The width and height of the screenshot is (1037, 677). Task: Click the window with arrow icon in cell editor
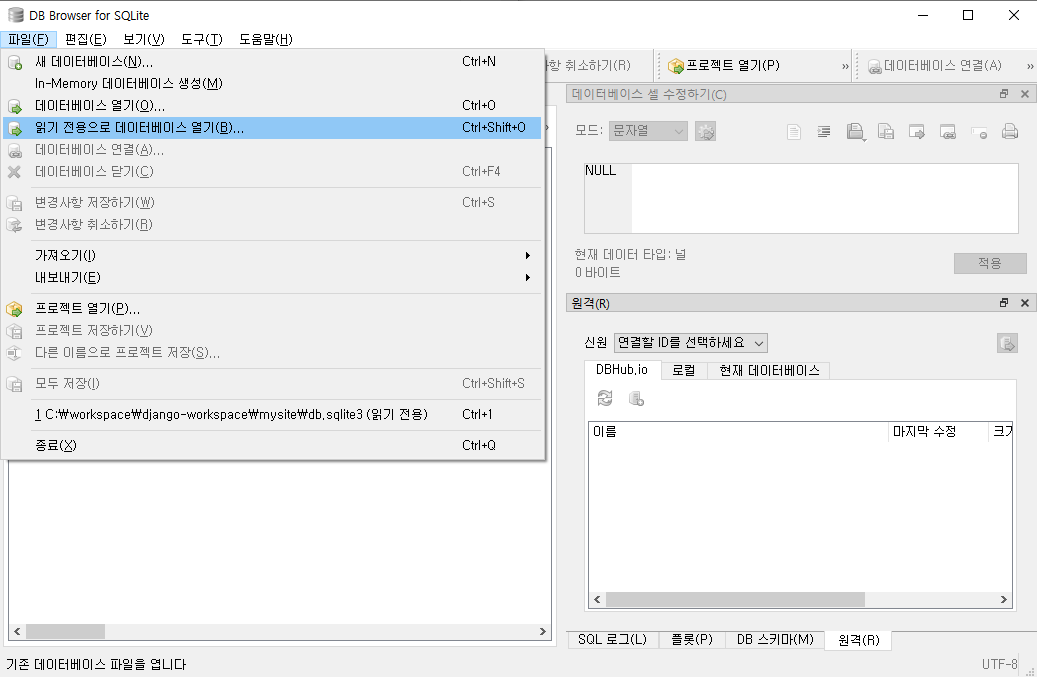pyautogui.click(x=917, y=132)
